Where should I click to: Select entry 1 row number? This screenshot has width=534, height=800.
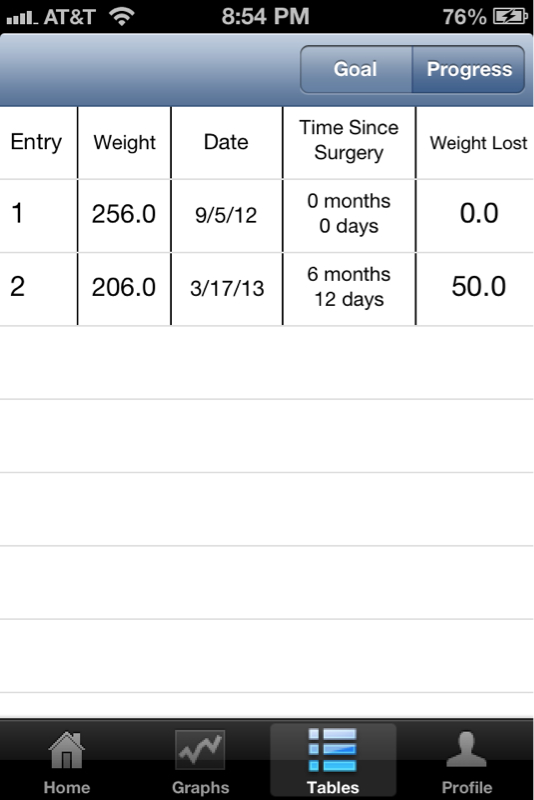click(x=17, y=213)
